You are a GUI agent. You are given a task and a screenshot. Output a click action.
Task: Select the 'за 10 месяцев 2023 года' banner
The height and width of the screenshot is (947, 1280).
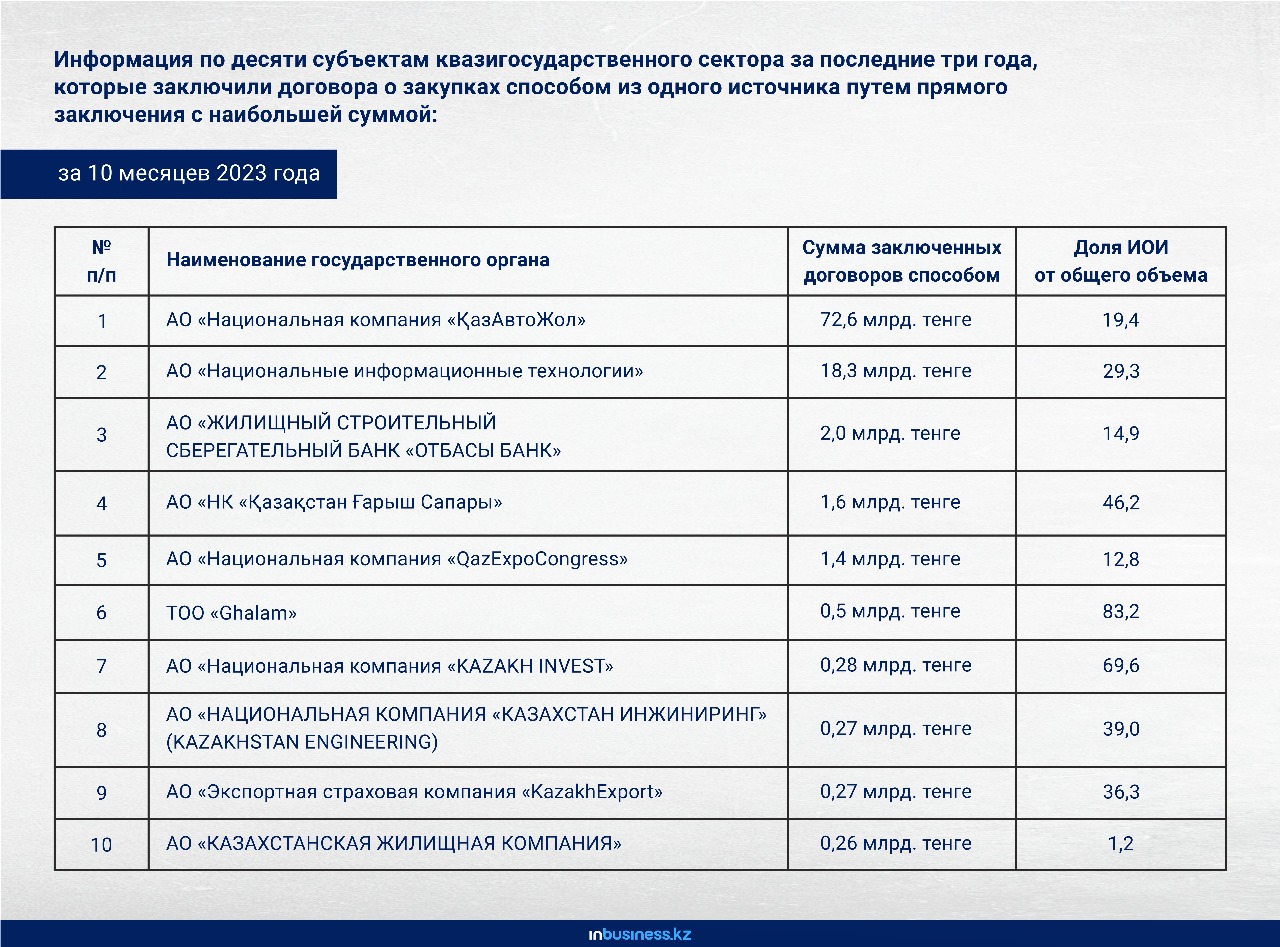click(168, 174)
